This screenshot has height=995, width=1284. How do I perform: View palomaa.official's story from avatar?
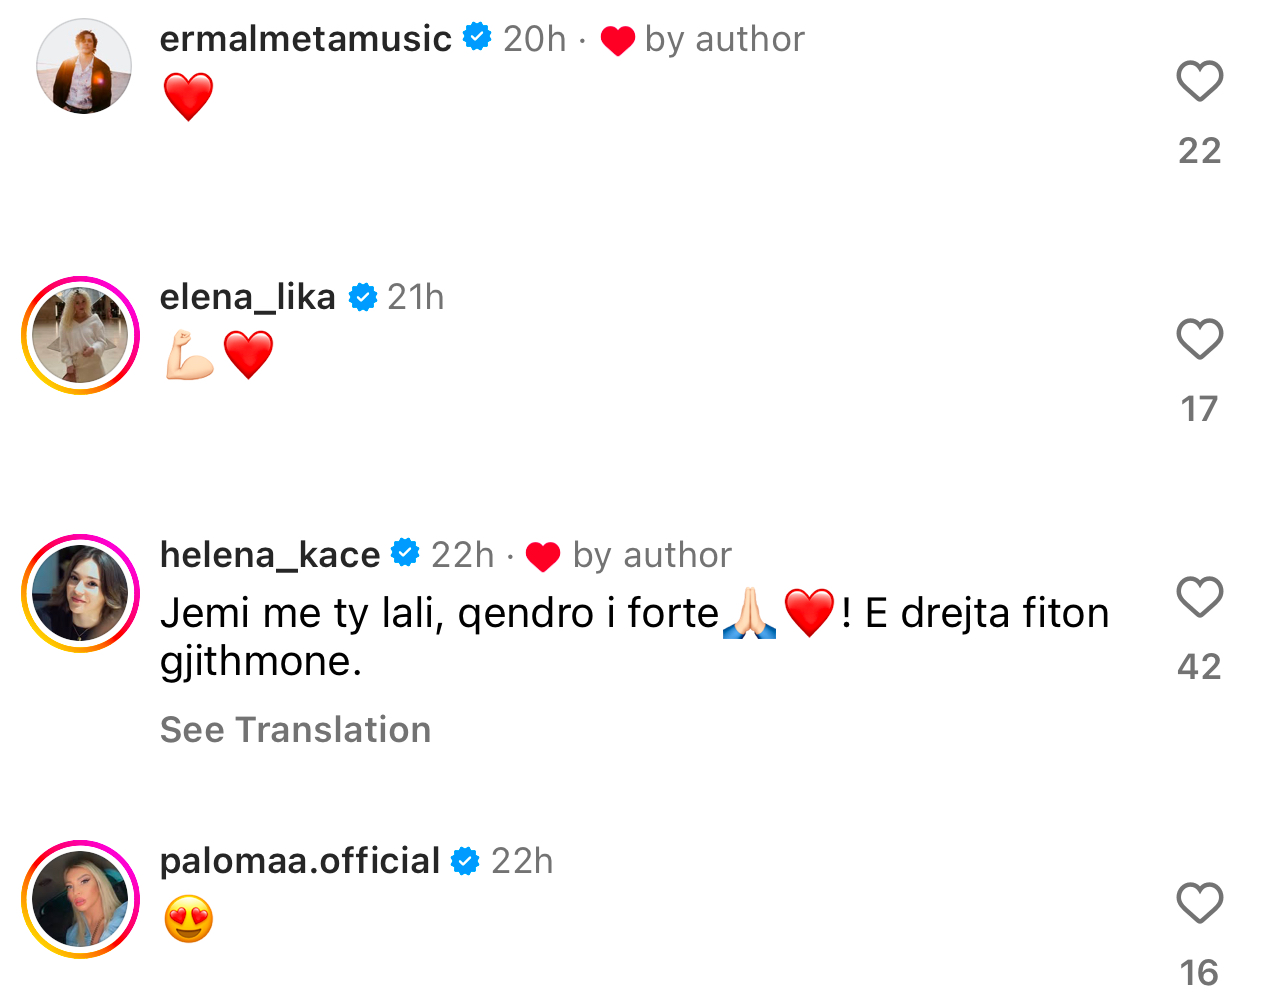pyautogui.click(x=80, y=900)
